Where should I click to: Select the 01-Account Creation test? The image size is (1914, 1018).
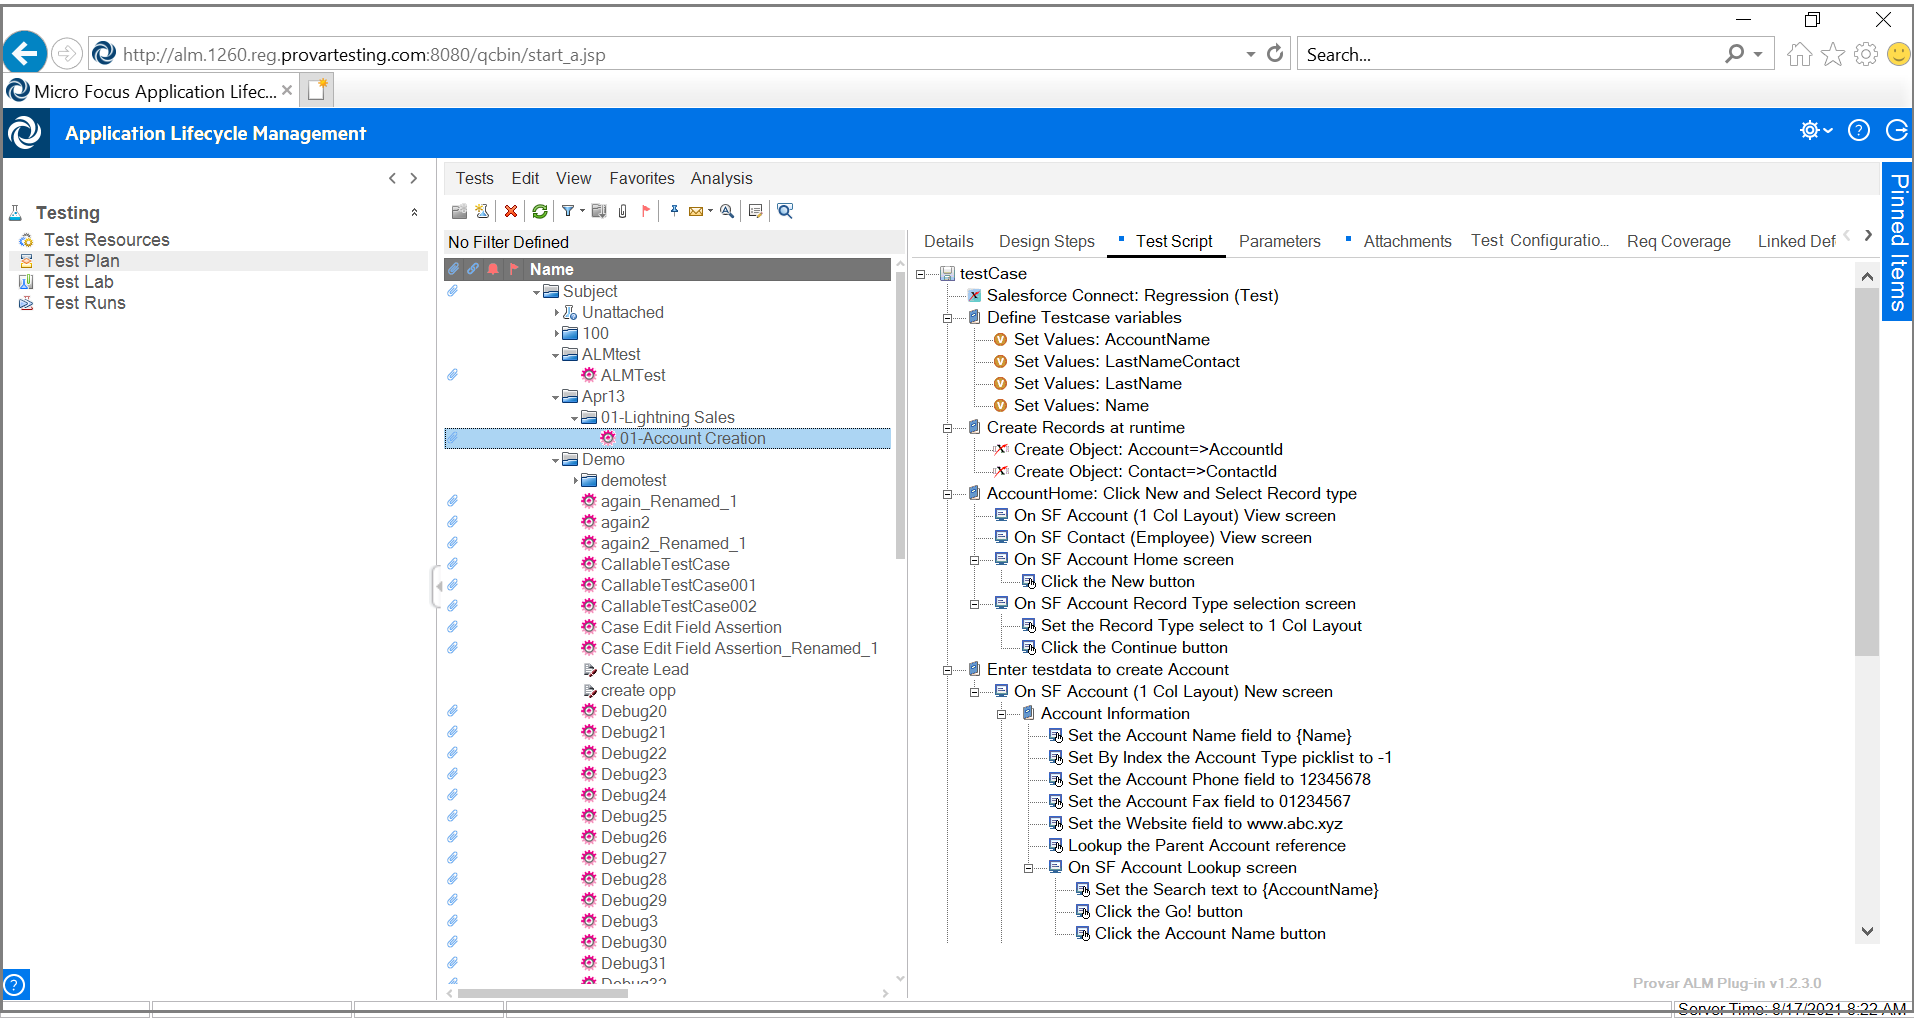click(692, 438)
